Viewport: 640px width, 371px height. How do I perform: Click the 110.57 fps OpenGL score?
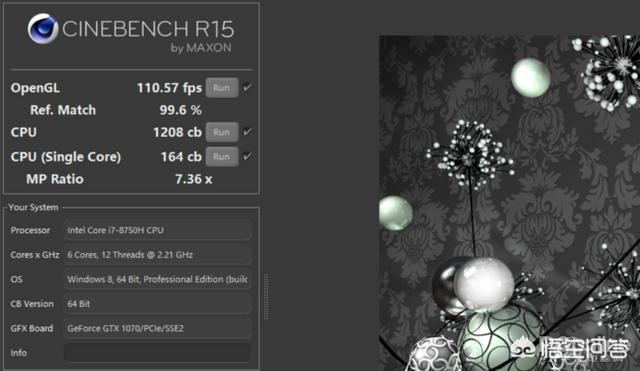coord(169,88)
